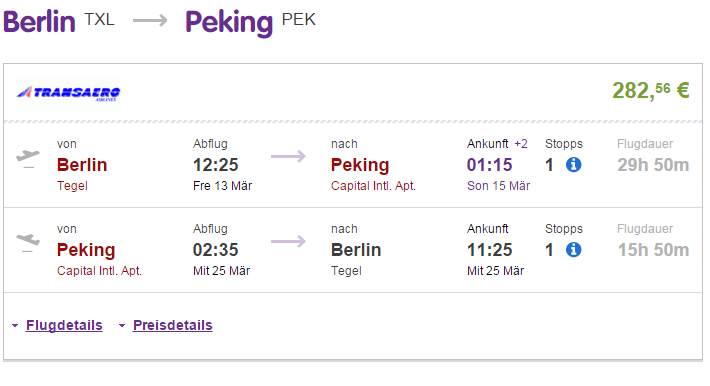The image size is (710, 386).
Task: Click the outbound flight direction arrow
Action: pos(288,157)
